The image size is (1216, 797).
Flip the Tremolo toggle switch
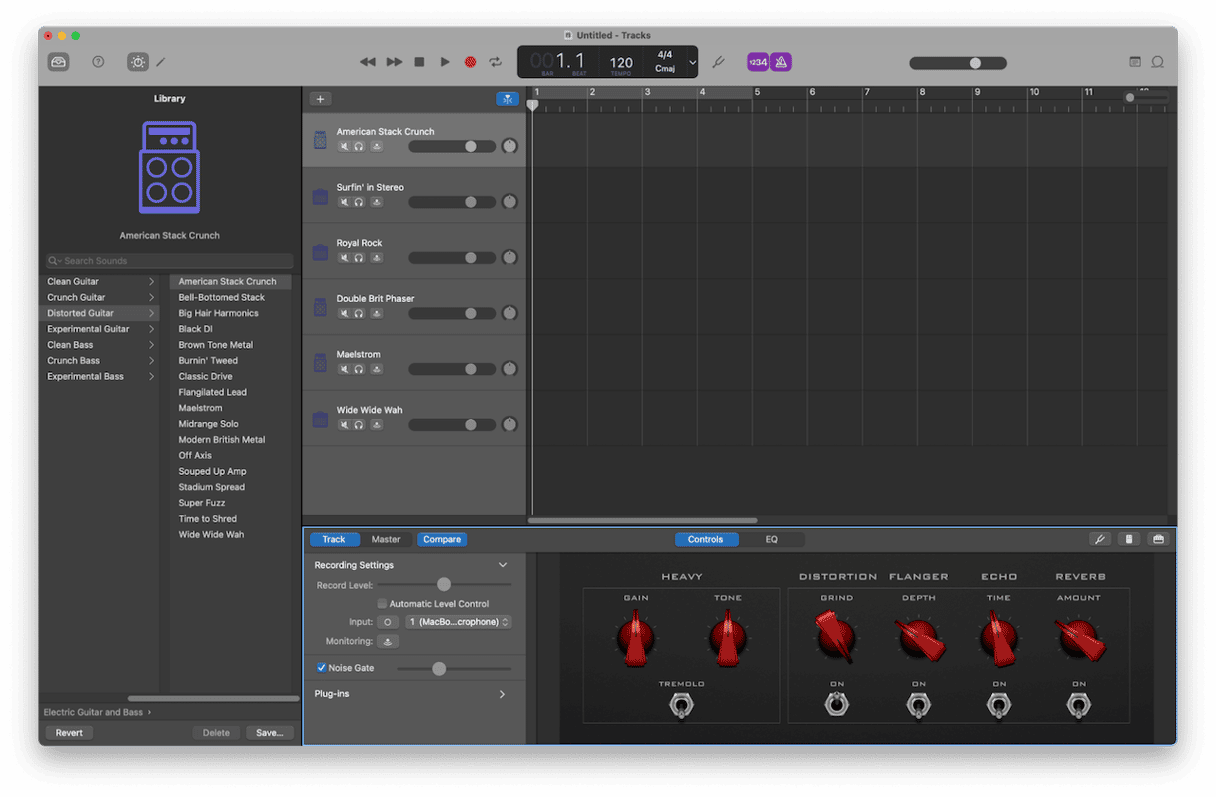(681, 707)
